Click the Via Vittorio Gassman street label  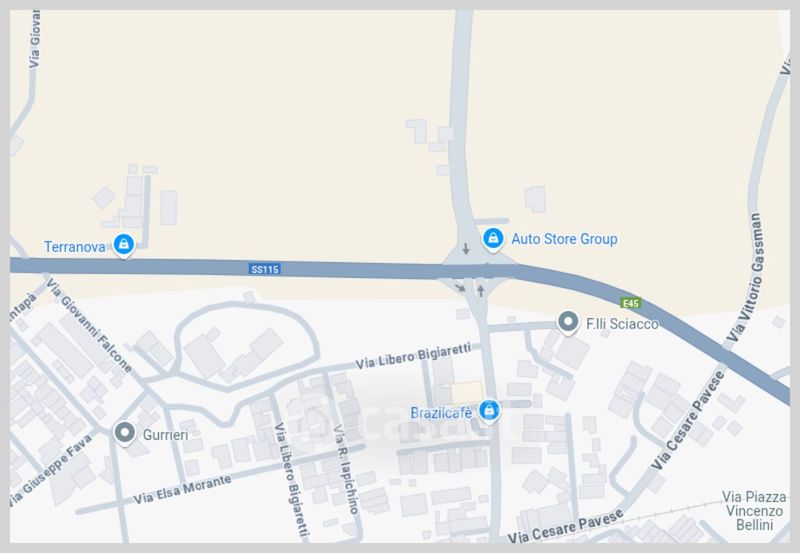point(745,278)
